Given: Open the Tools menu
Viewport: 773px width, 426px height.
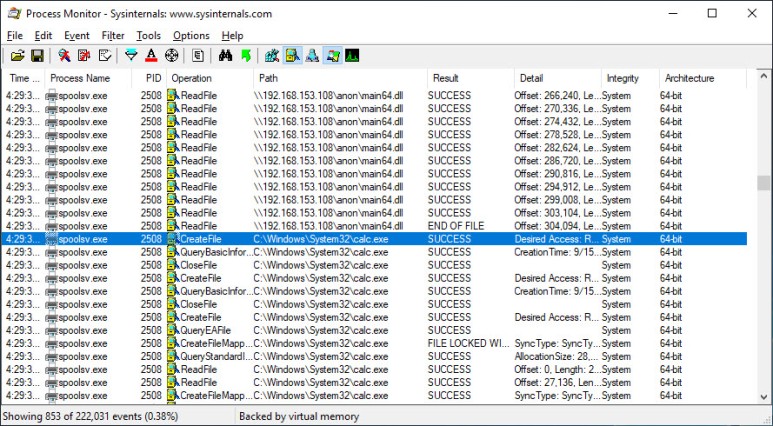Looking at the screenshot, I should click(x=148, y=36).
